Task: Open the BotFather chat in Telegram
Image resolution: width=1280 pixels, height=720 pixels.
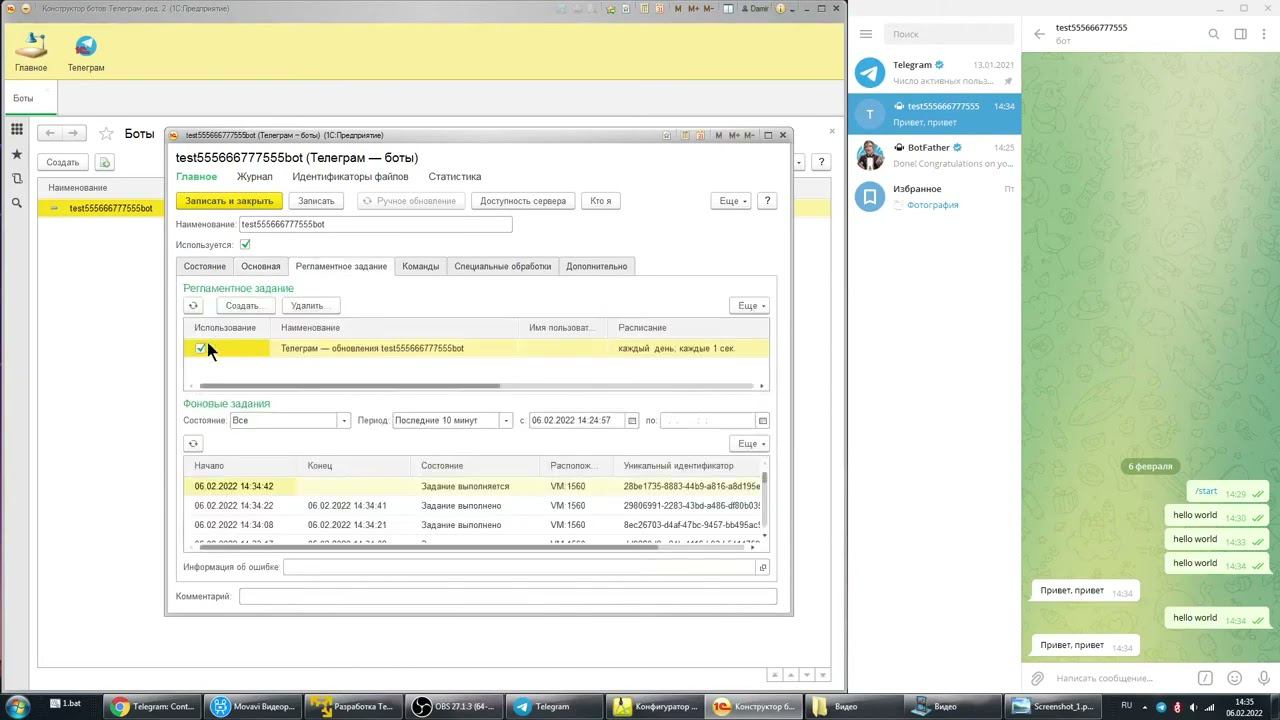Action: [x=934, y=155]
